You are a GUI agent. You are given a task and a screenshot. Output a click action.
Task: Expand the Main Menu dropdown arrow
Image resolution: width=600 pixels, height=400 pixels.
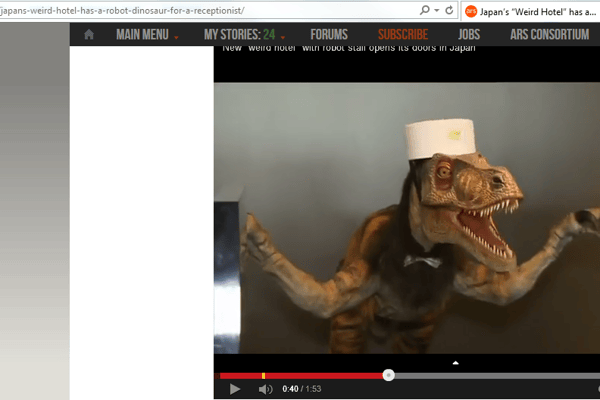pyautogui.click(x=177, y=37)
